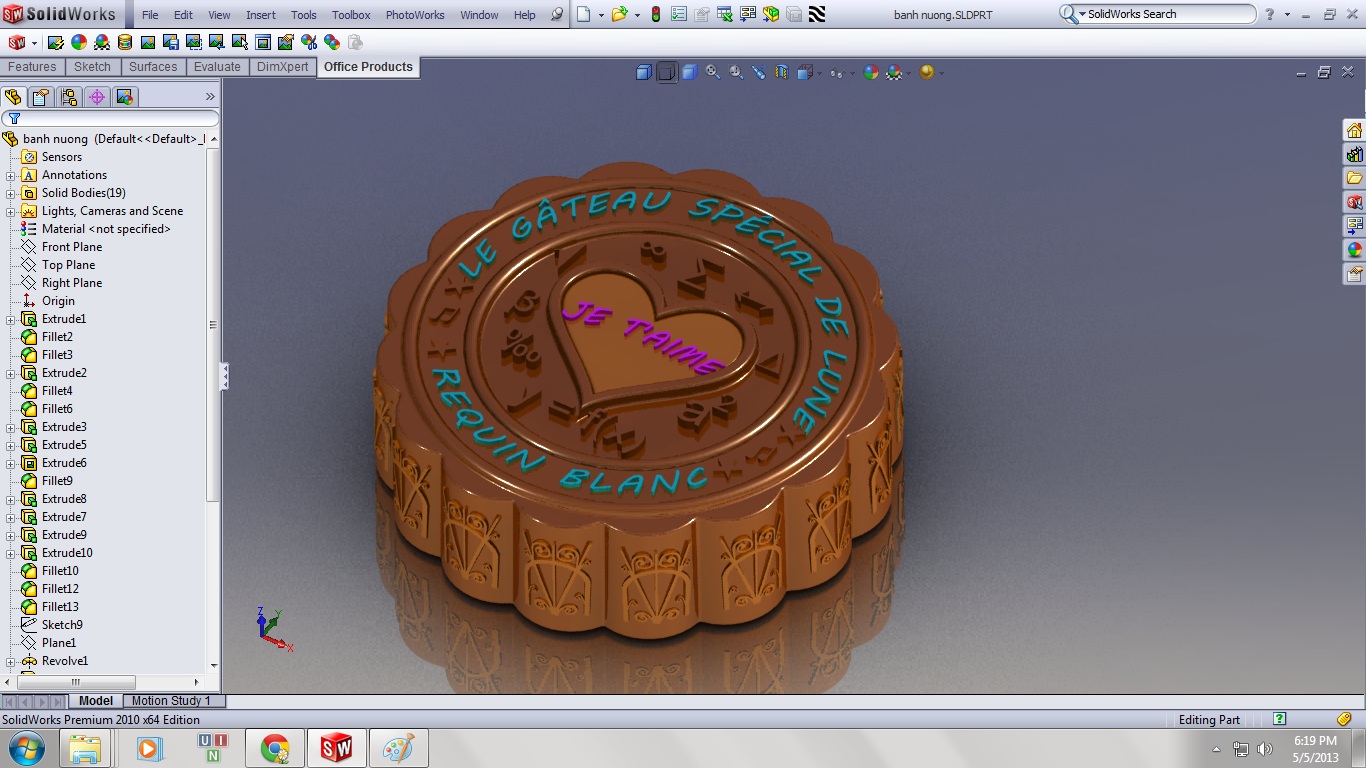Click the Edit Appearance ball in heads-up toolbar
The height and width of the screenshot is (768, 1366).
(x=871, y=72)
